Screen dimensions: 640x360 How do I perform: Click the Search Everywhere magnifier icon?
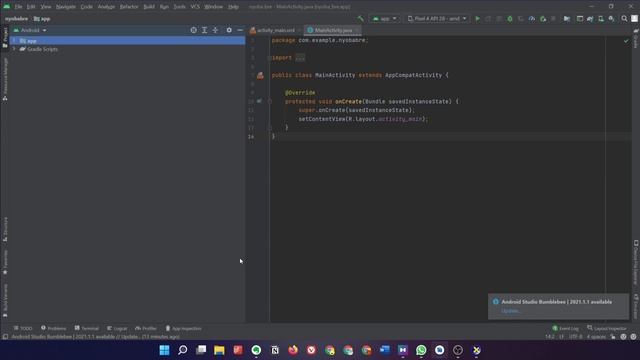click(624, 19)
